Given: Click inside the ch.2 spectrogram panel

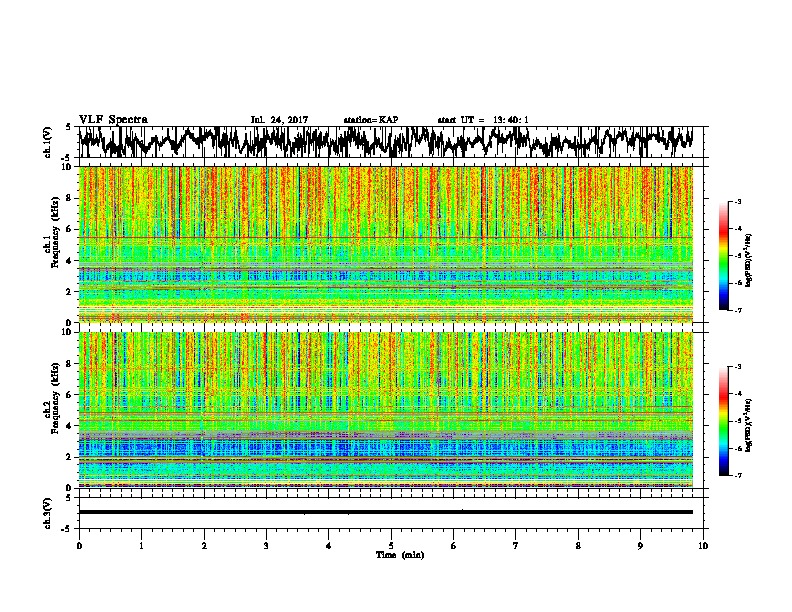Looking at the screenshot, I should (385, 410).
